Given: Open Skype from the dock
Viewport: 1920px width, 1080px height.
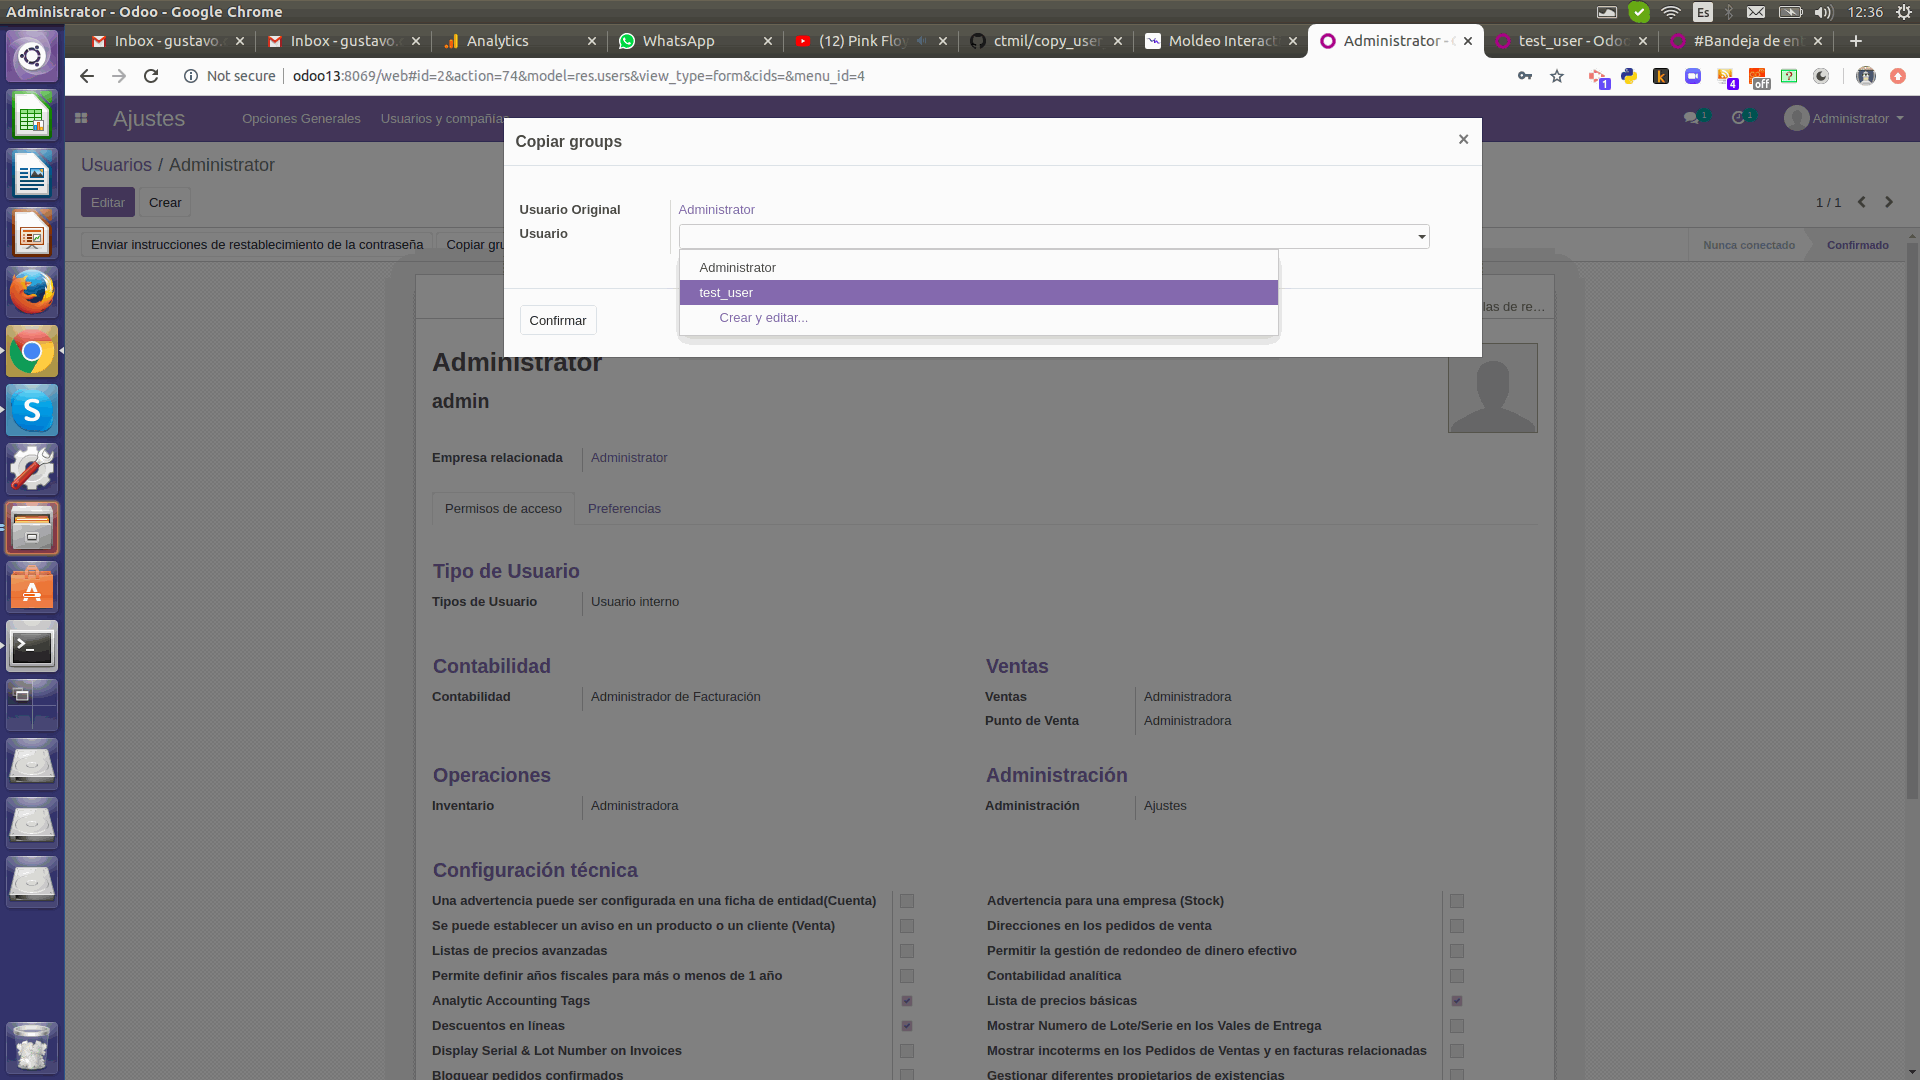Looking at the screenshot, I should click(32, 410).
